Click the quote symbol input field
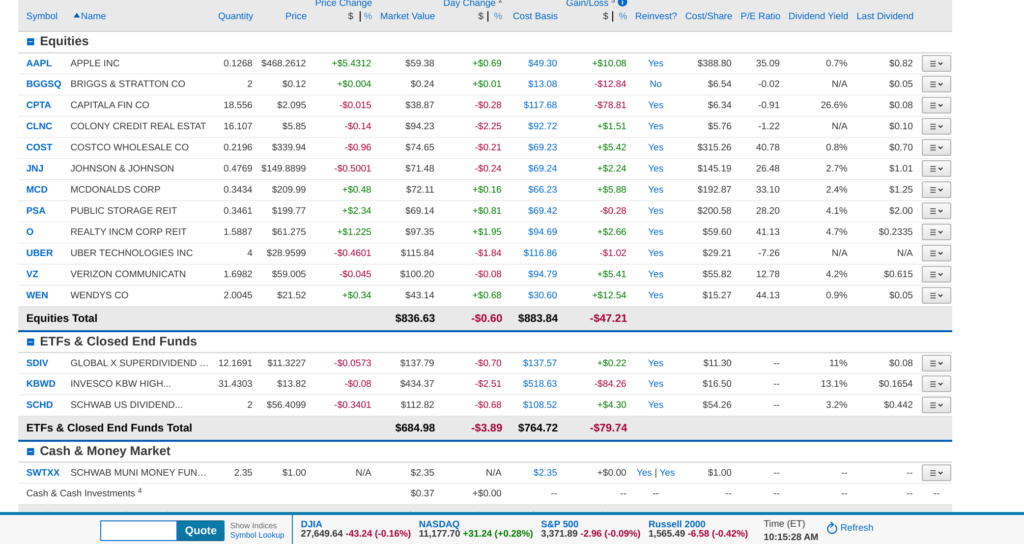The width and height of the screenshot is (1024, 544). pyautogui.click(x=139, y=530)
